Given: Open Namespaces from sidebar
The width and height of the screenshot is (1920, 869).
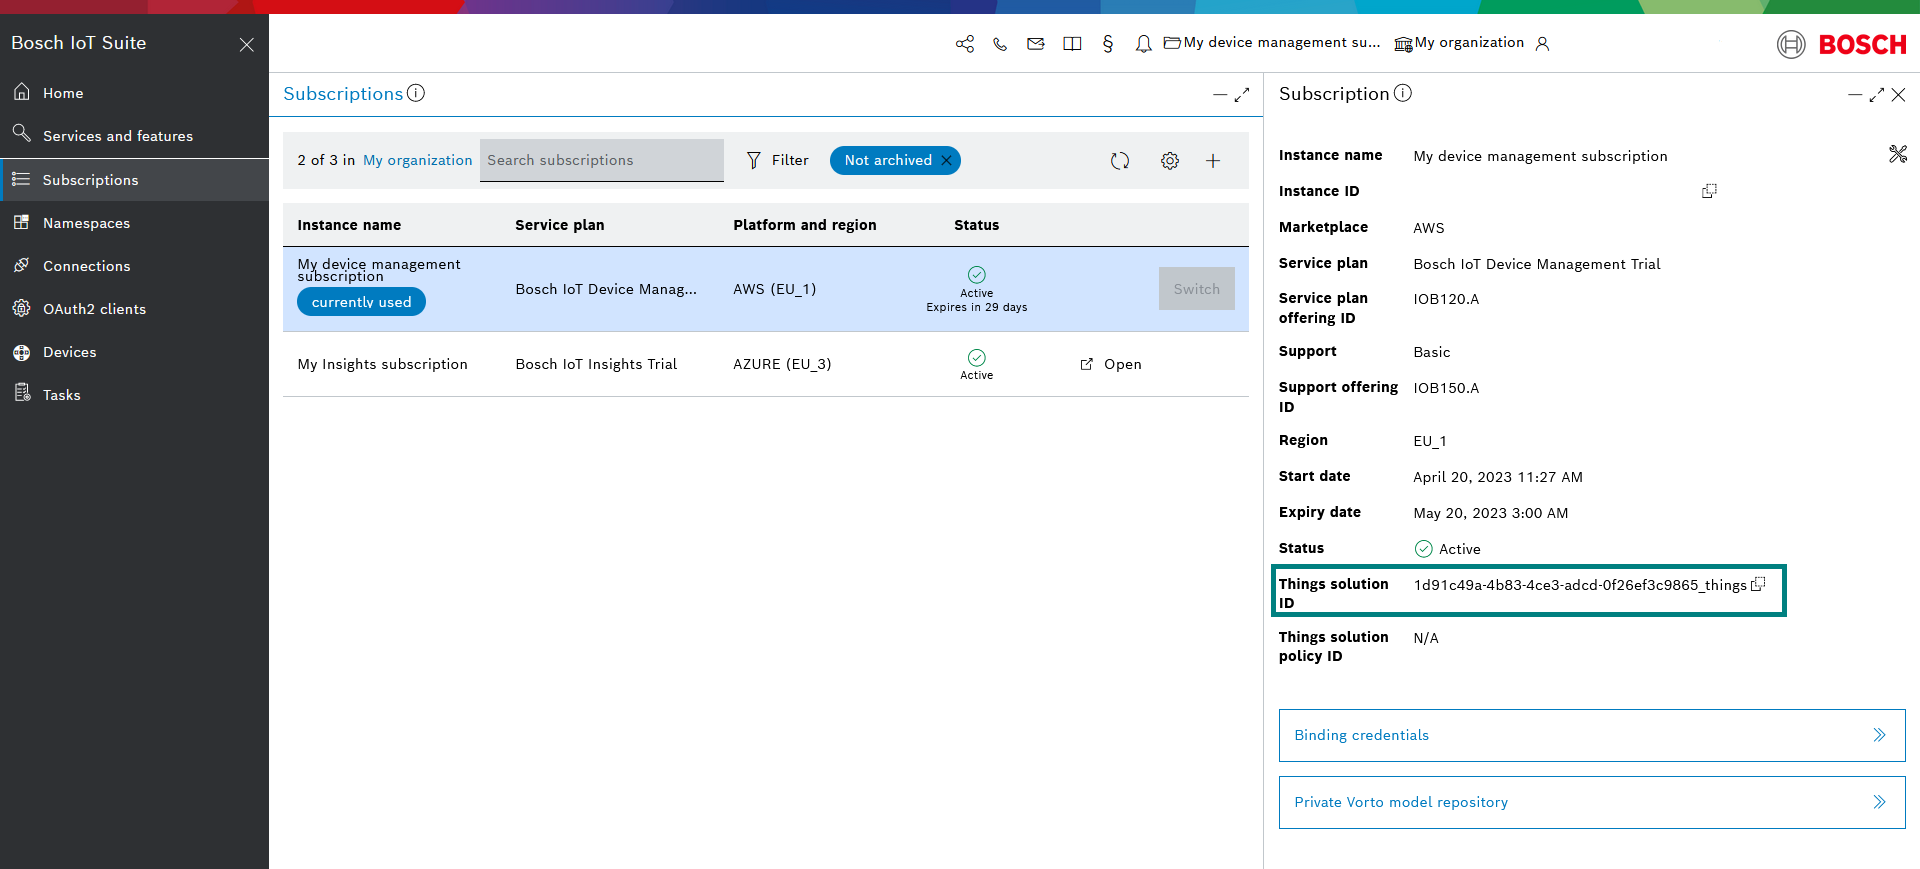Looking at the screenshot, I should pyautogui.click(x=134, y=223).
